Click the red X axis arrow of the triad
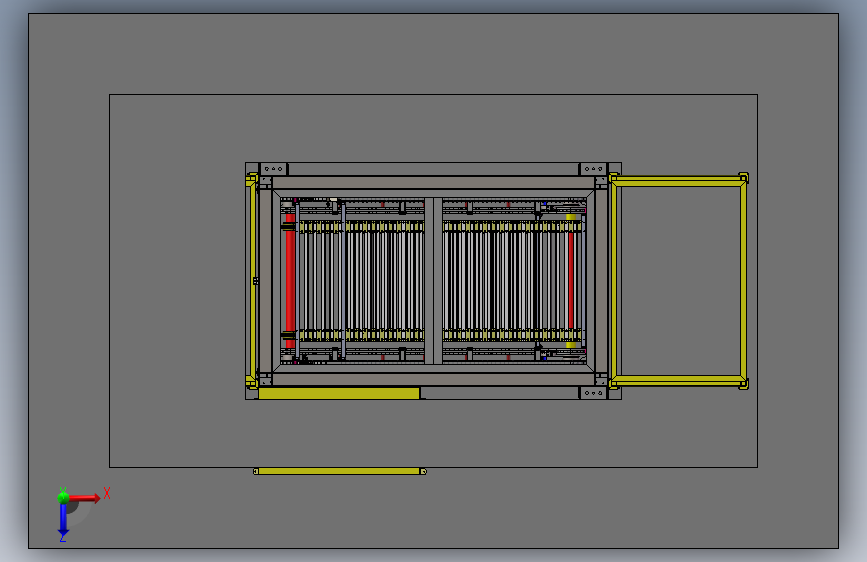The height and width of the screenshot is (562, 867). (84, 498)
